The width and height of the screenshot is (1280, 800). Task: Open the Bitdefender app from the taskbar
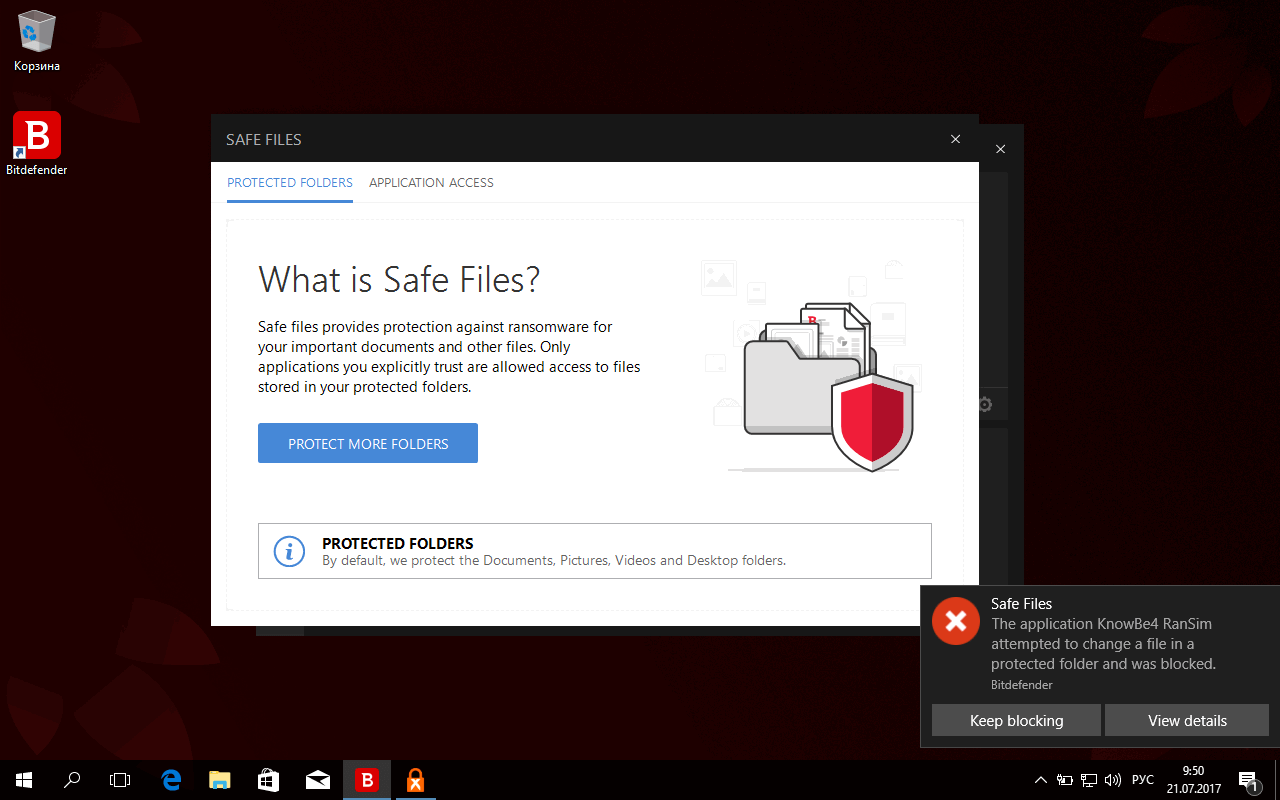(x=367, y=779)
